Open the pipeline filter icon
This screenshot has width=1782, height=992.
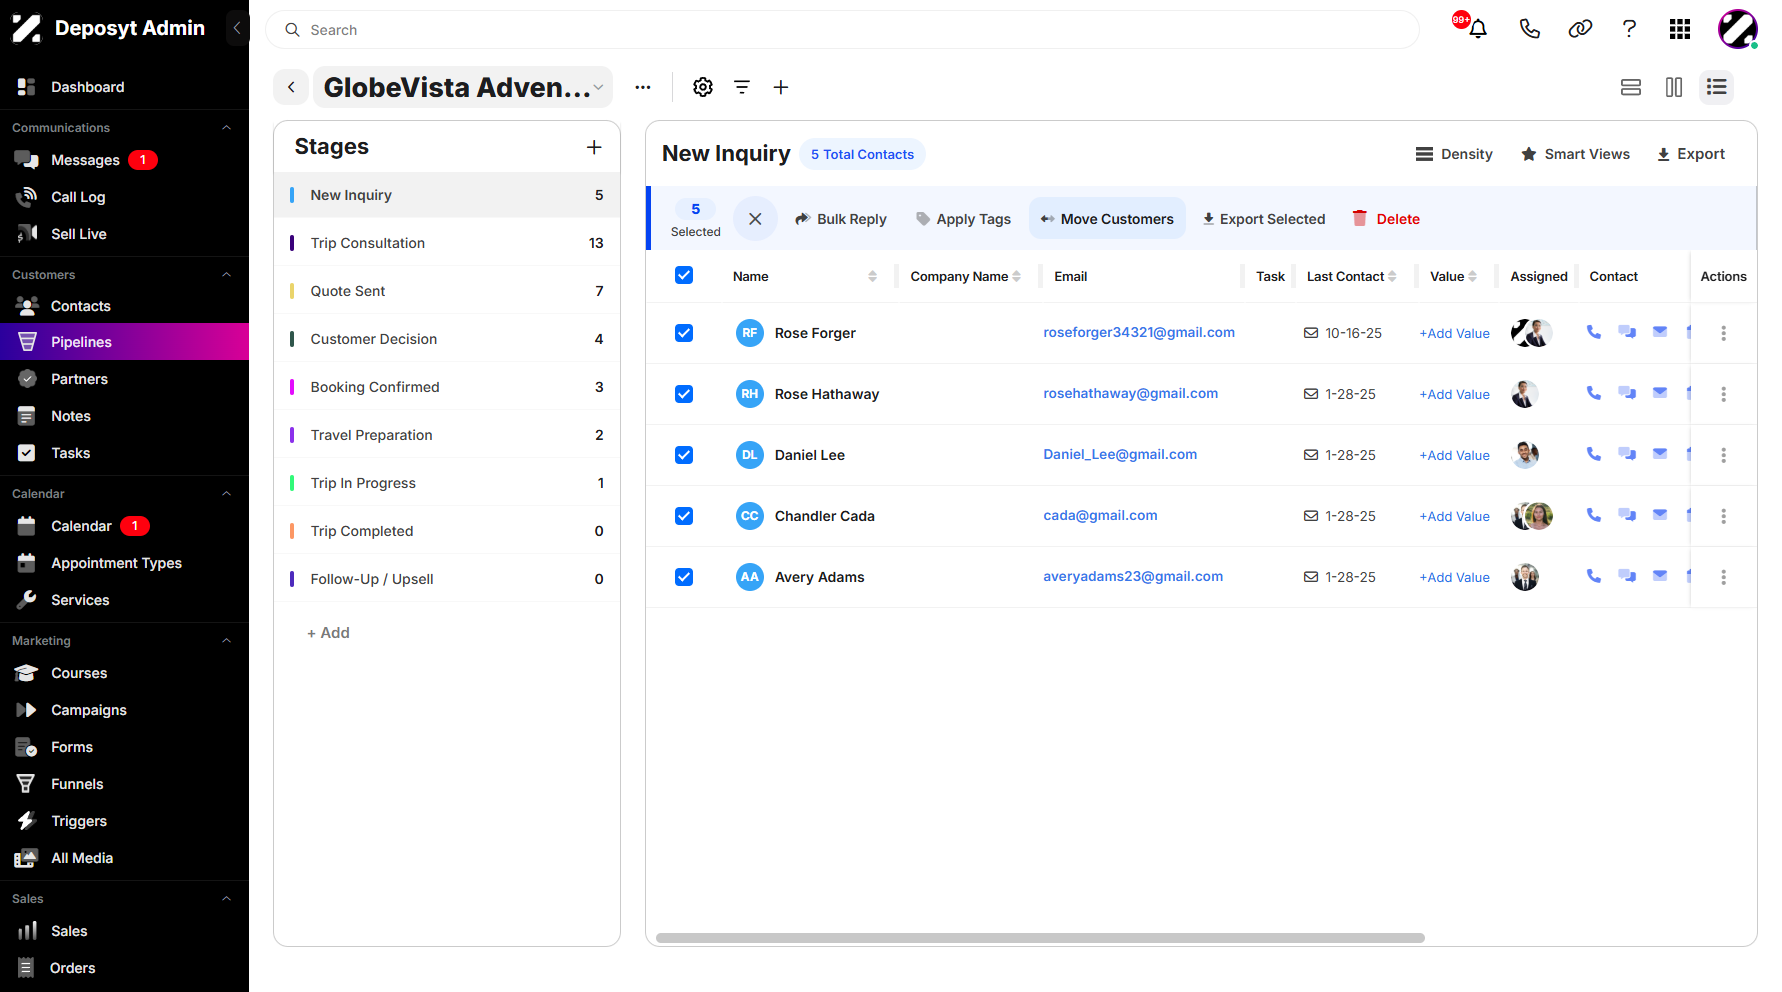(x=742, y=87)
